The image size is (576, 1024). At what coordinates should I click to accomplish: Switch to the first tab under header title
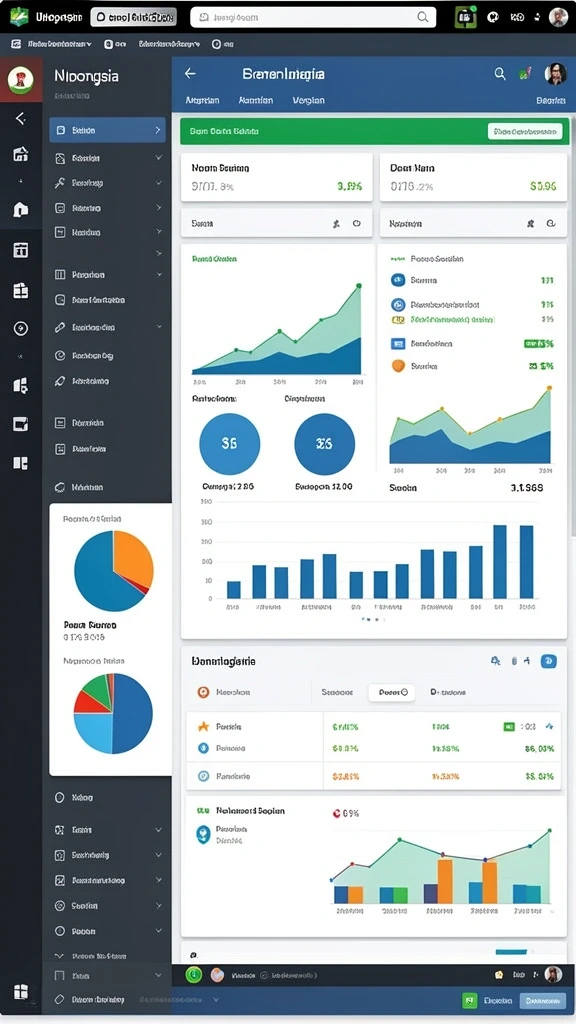pyautogui.click(x=202, y=101)
